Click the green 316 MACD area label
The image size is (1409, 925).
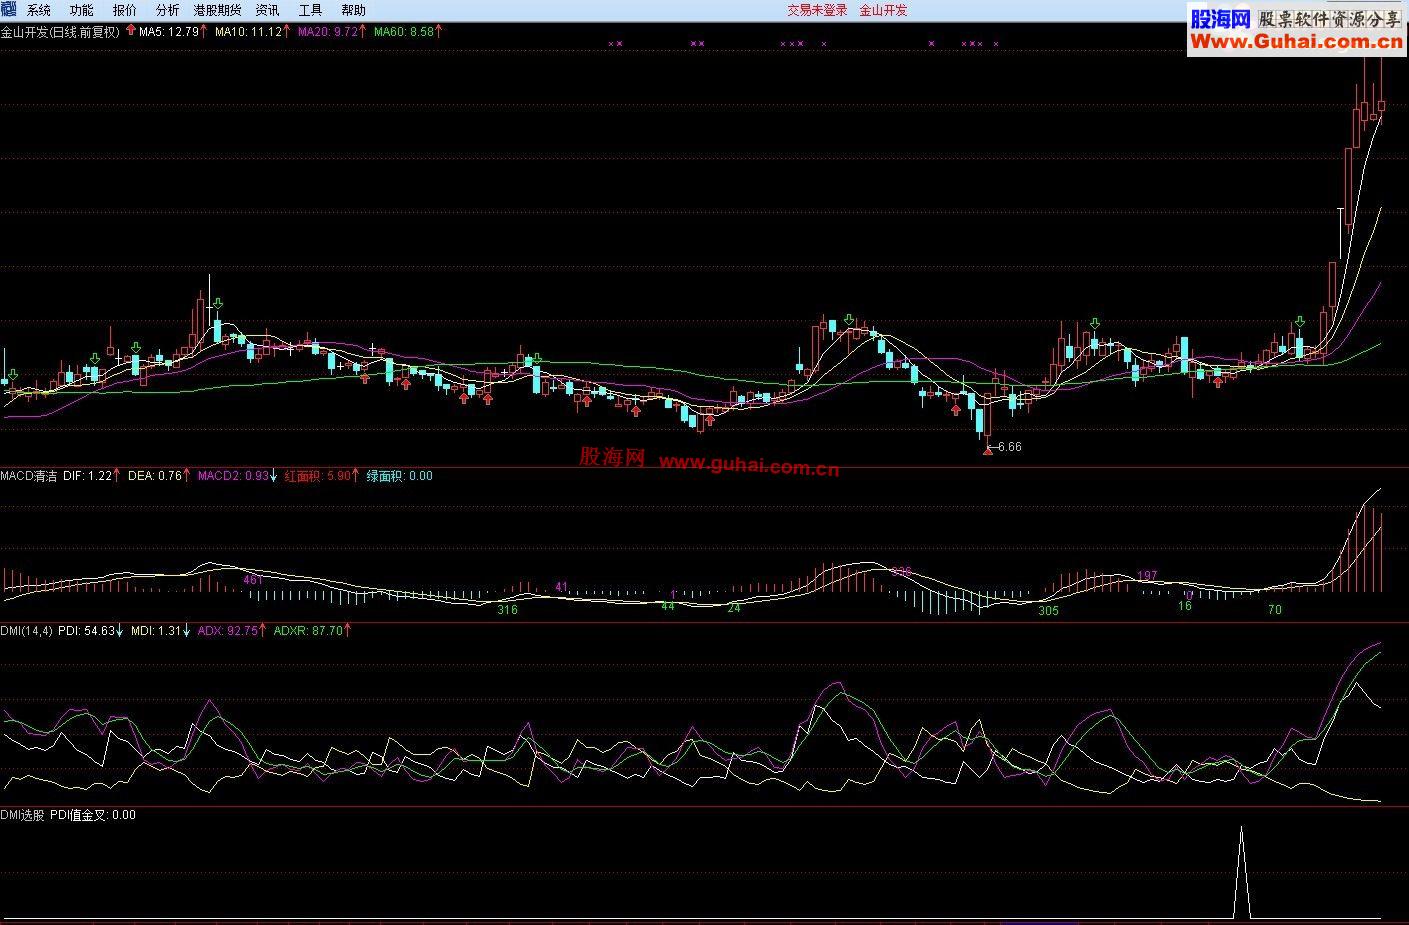508,610
